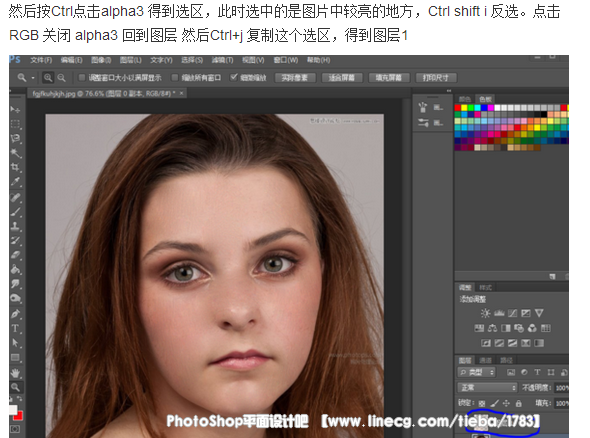Click the Zoom In mode icon
590x438 pixels.
48,78
